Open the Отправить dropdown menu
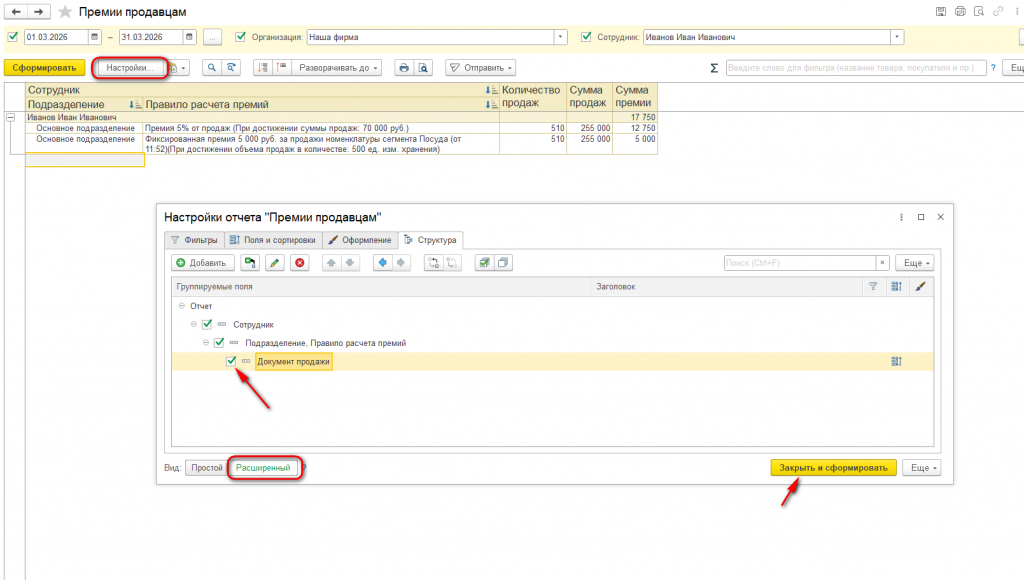The image size is (1024, 580). coord(481,67)
